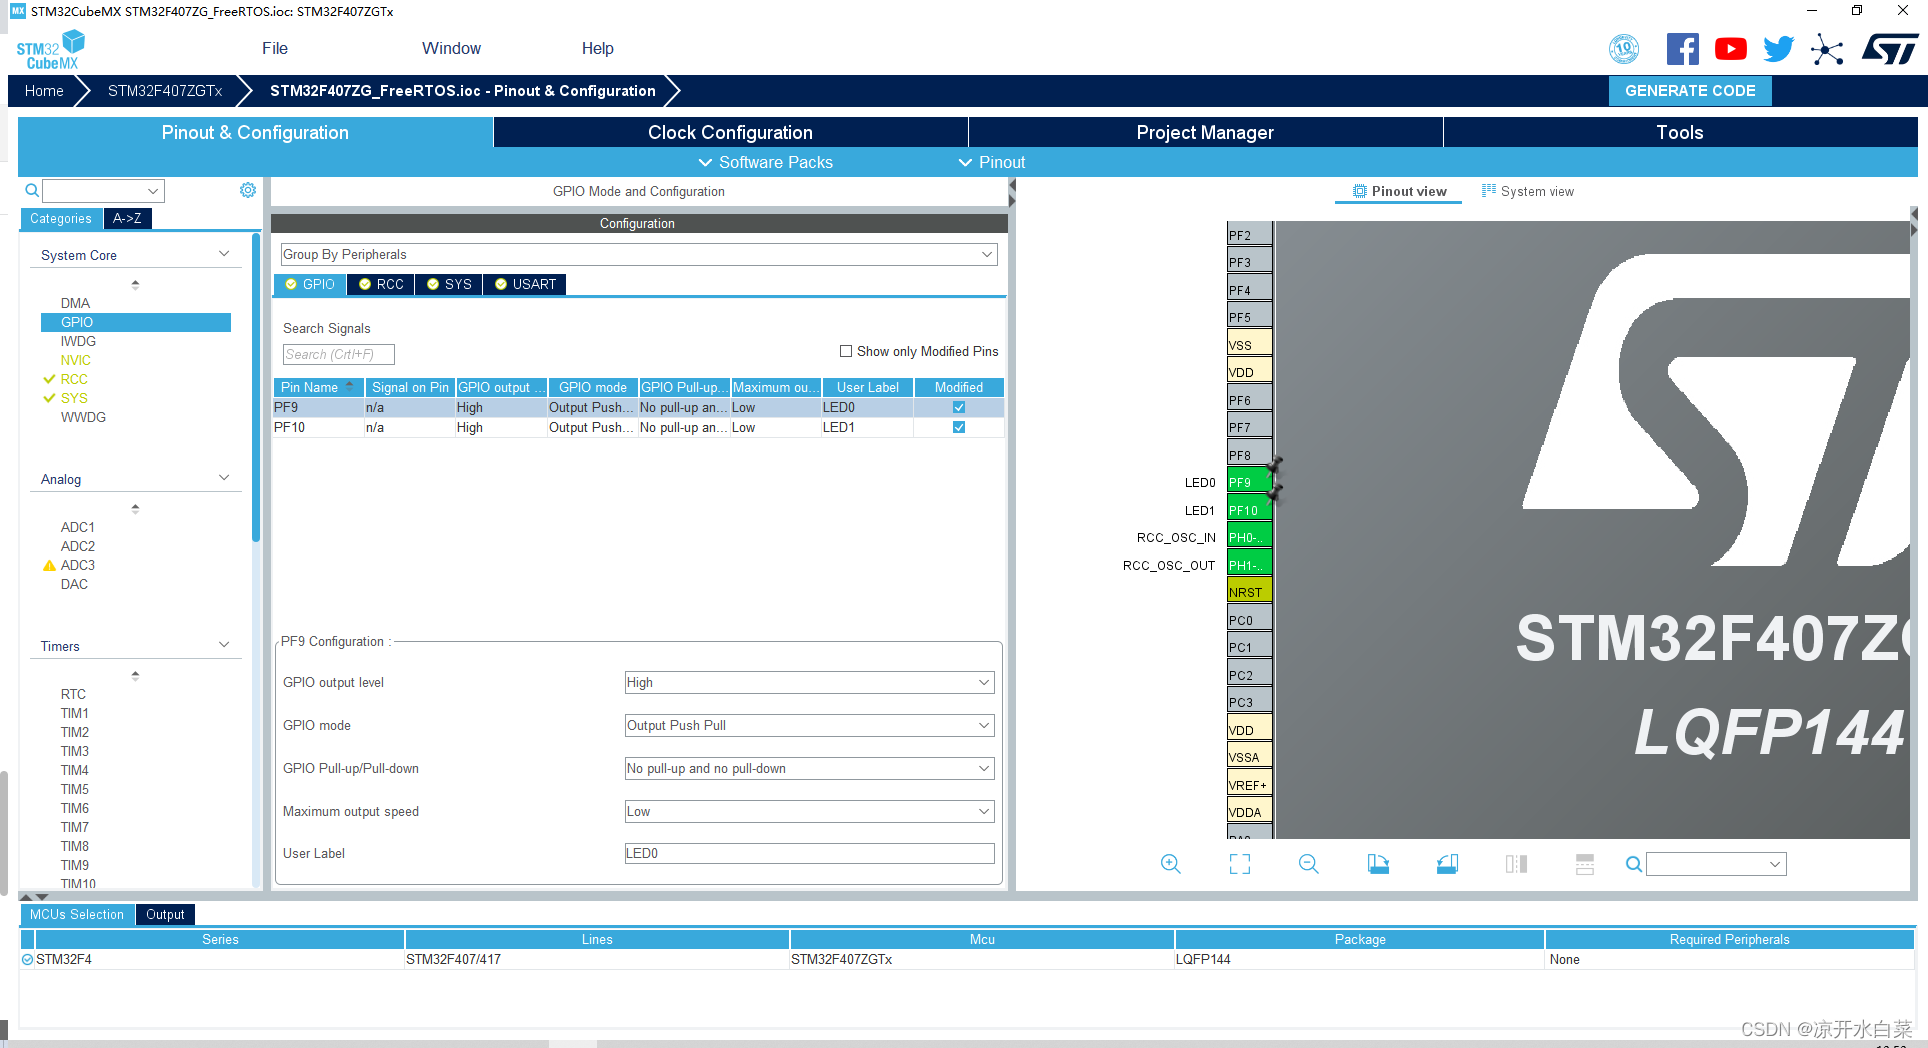Click the horizontal split view icon
1928x1048 pixels.
point(1585,864)
